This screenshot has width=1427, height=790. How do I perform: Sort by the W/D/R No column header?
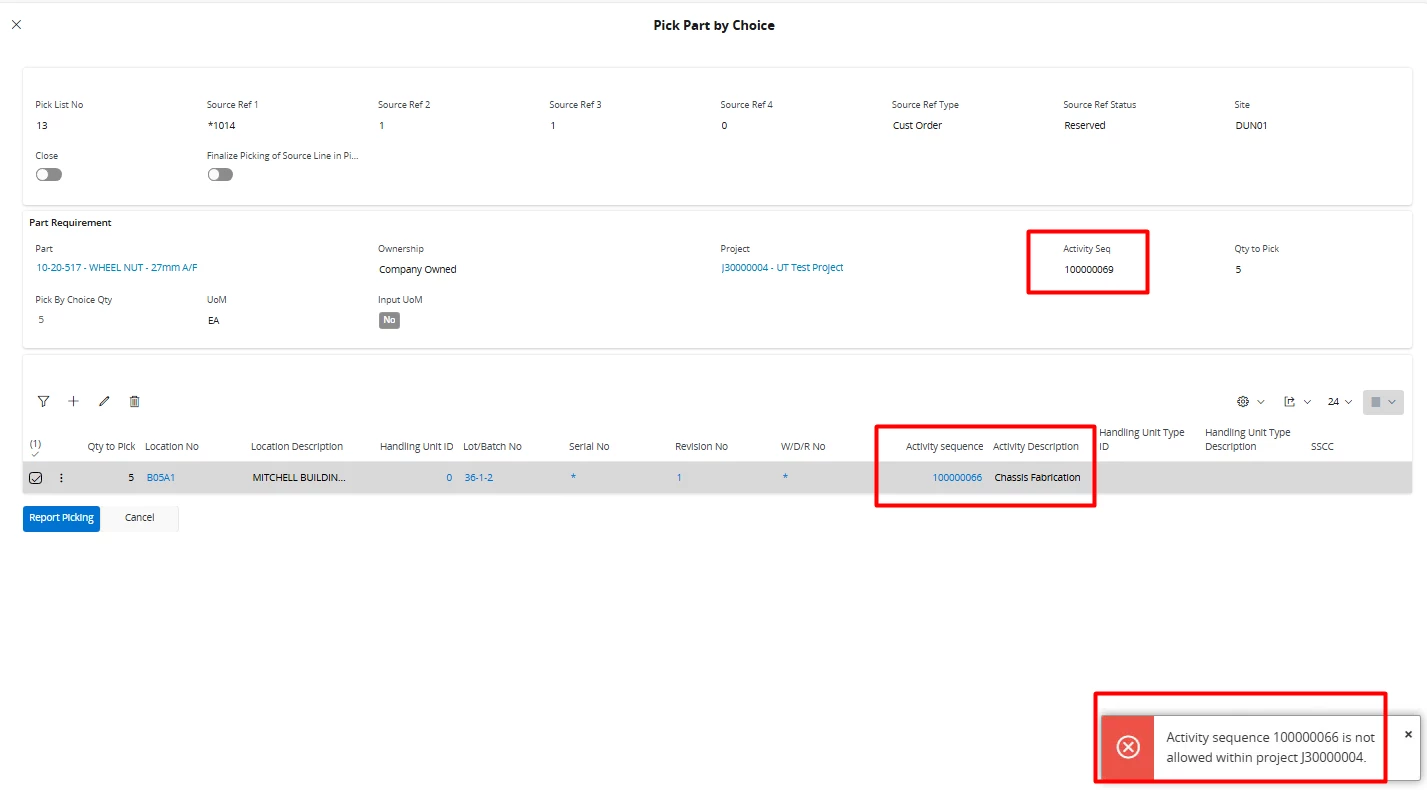pyautogui.click(x=803, y=447)
